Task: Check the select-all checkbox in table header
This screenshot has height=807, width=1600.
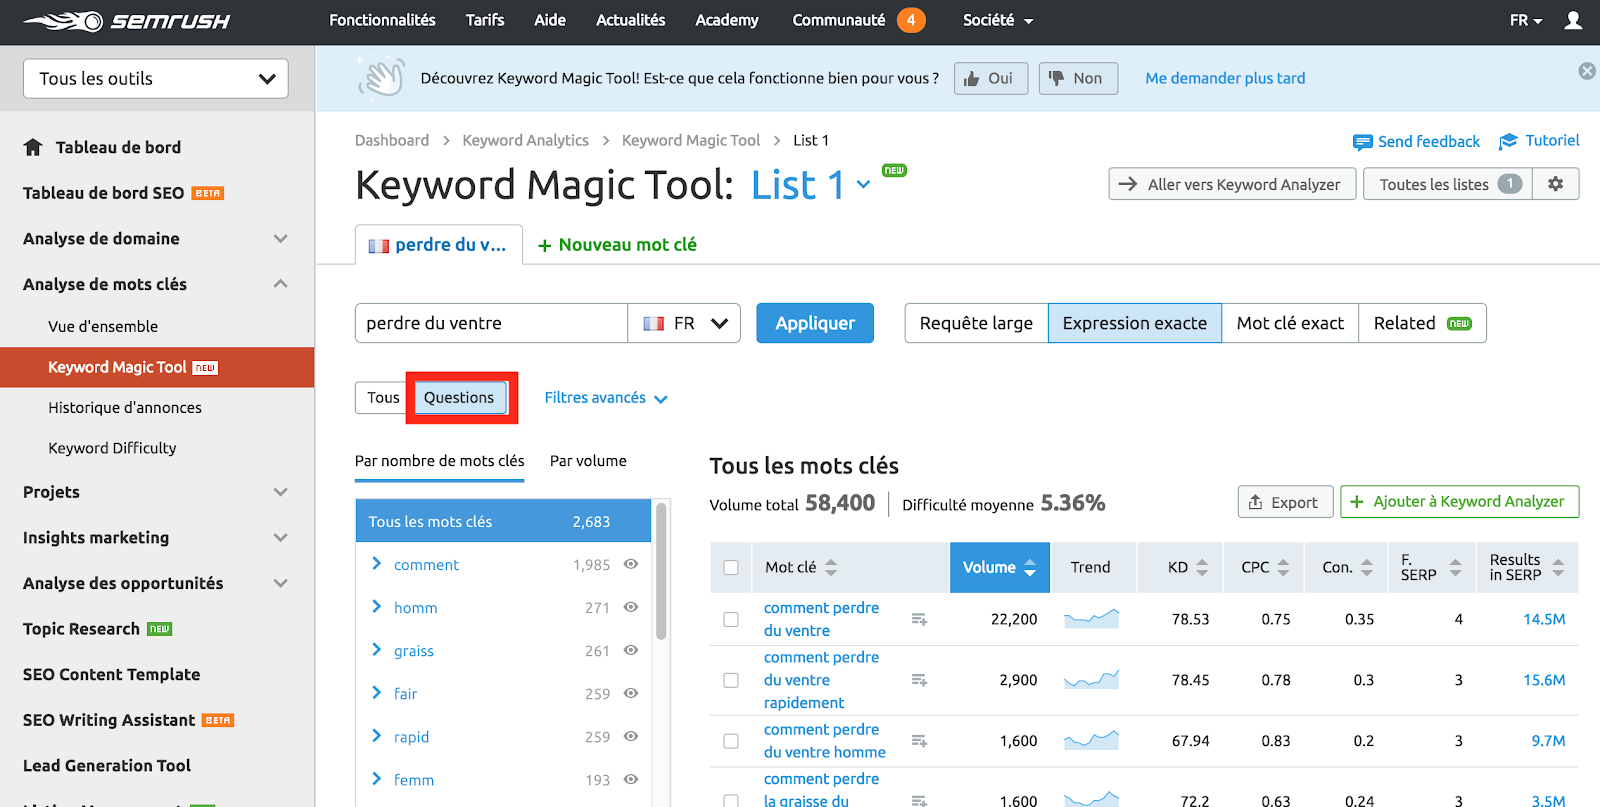Action: pos(731,567)
